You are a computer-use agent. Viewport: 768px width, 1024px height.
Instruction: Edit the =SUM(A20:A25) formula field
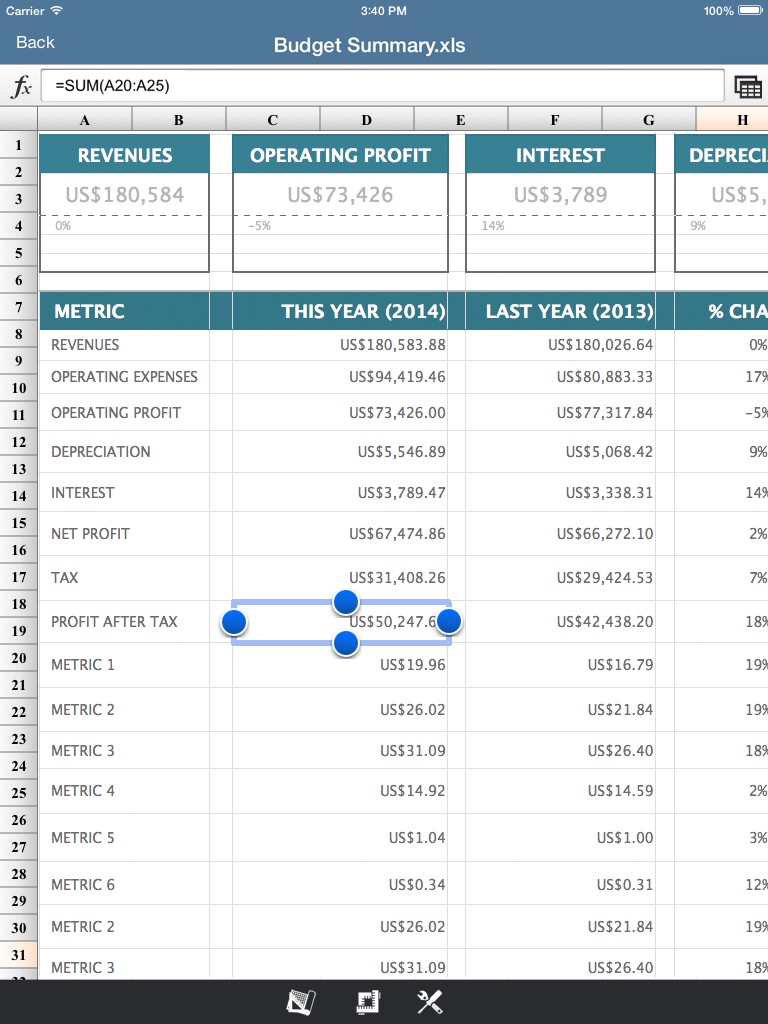(383, 86)
